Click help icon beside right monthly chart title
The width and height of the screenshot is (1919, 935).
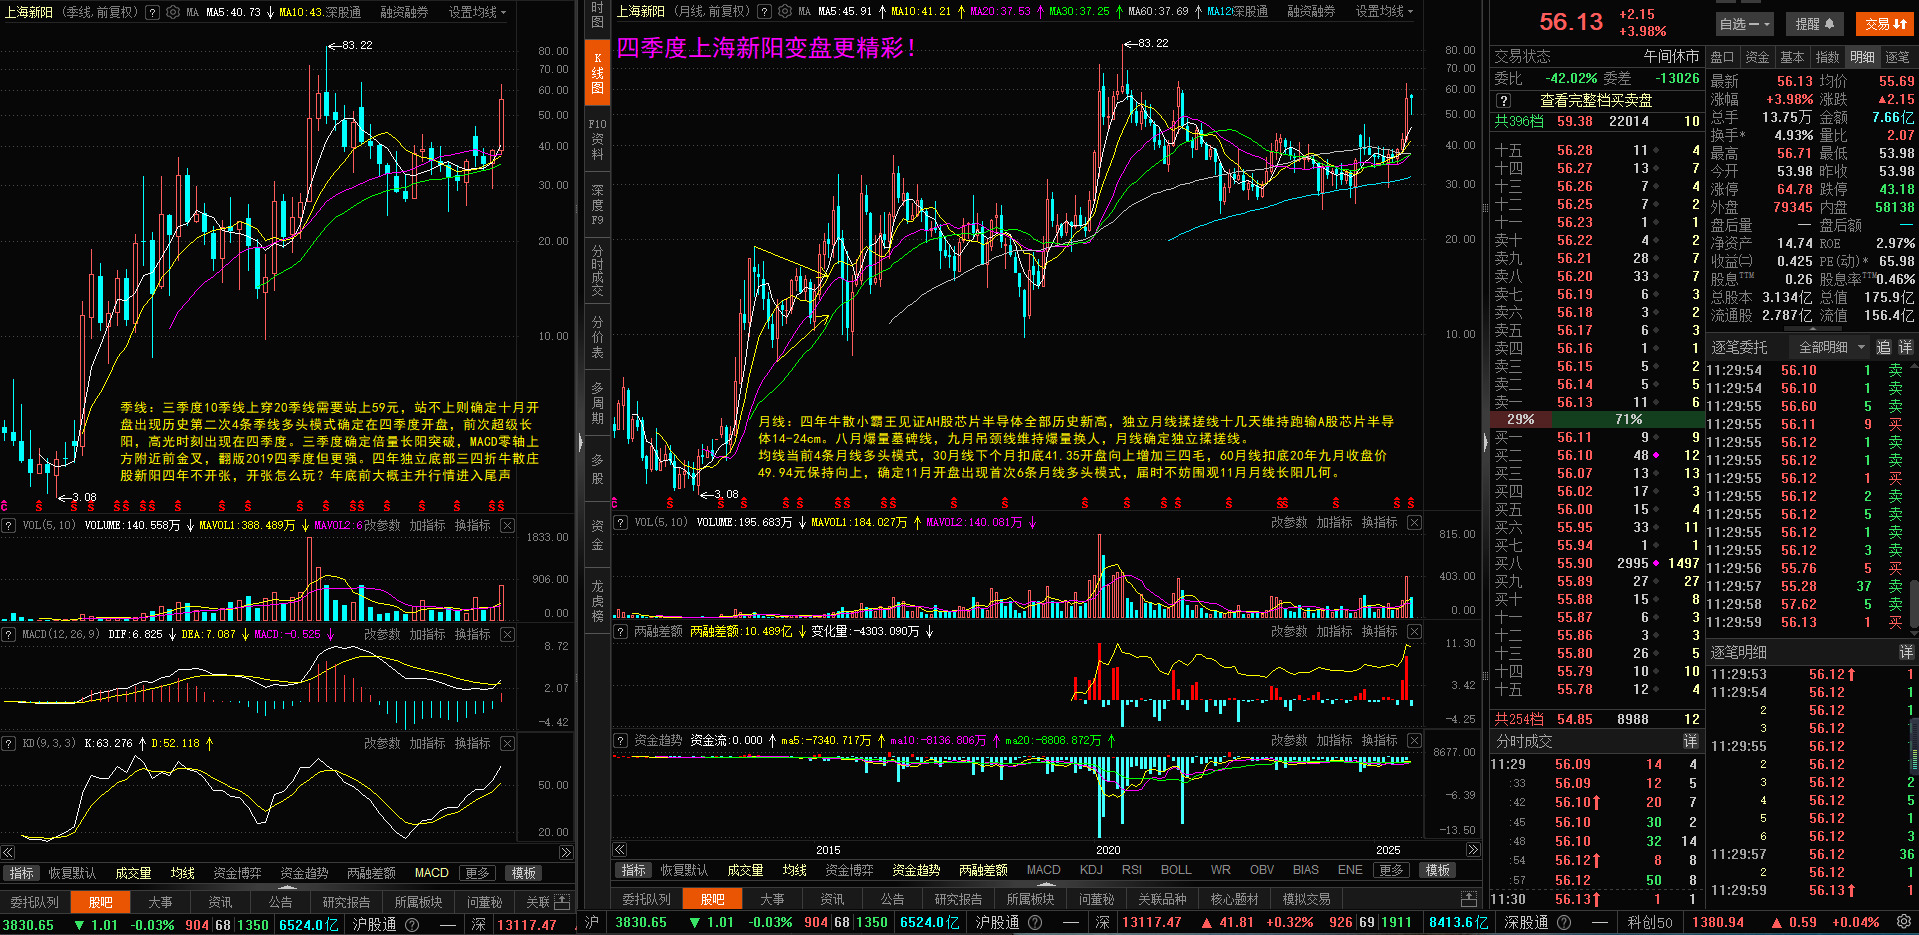[x=764, y=11]
